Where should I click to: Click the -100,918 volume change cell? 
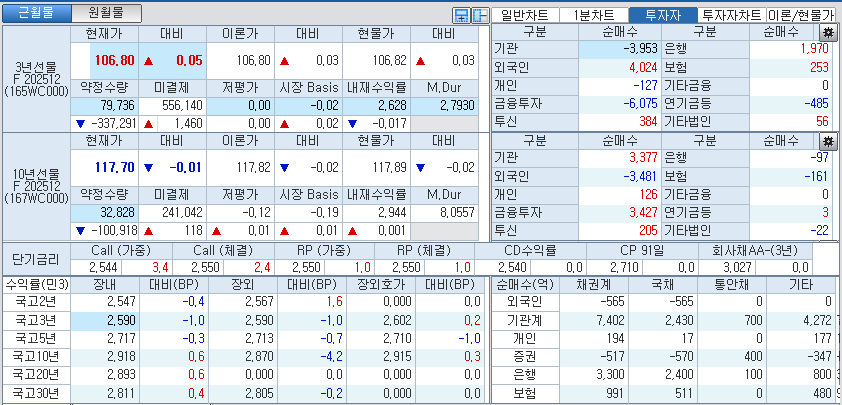105,231
